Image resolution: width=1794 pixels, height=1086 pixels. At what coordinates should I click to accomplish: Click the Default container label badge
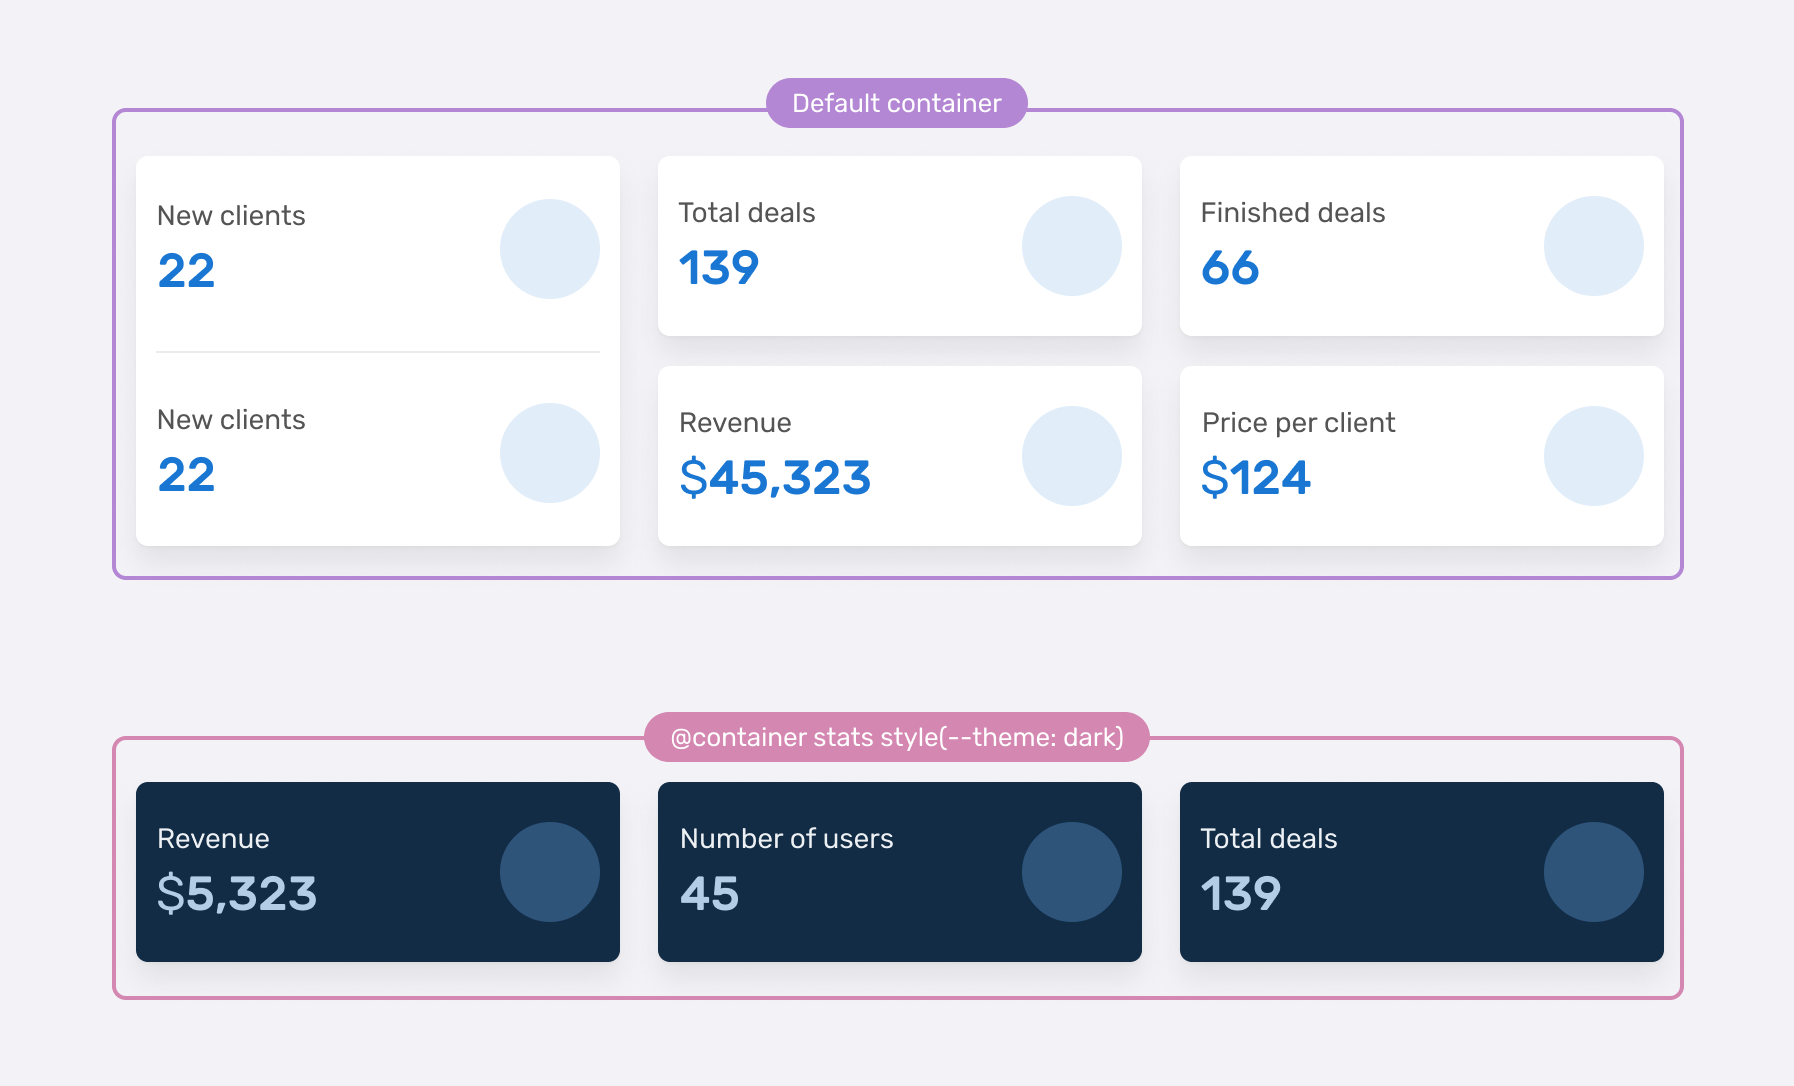point(896,103)
